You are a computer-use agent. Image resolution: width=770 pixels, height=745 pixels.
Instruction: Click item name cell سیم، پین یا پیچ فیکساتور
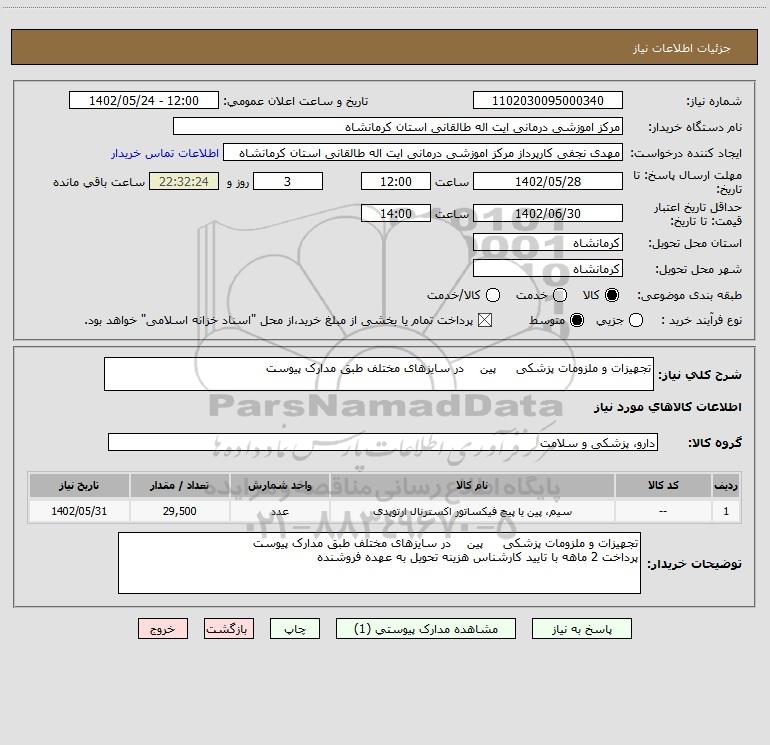click(x=472, y=511)
